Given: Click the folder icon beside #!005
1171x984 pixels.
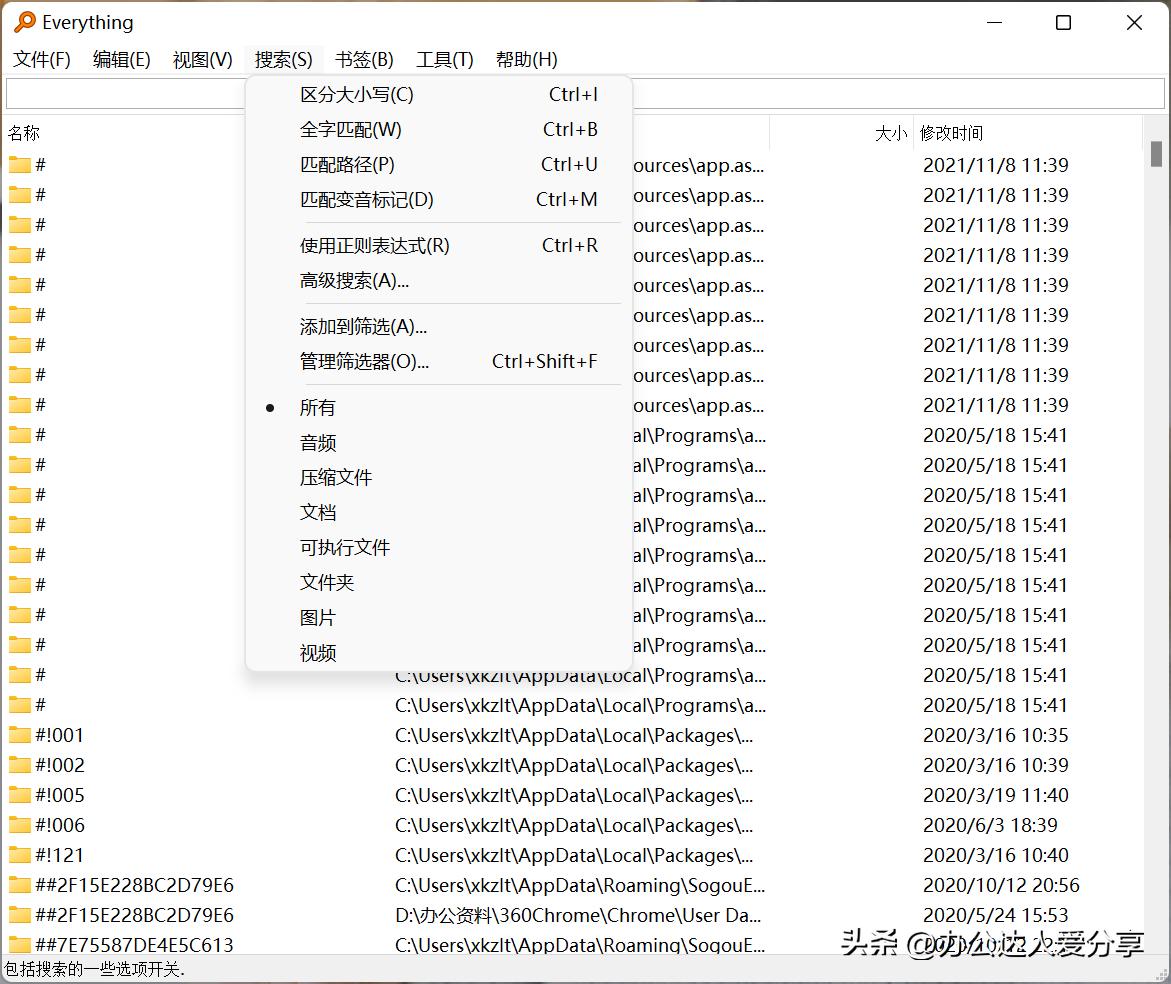Looking at the screenshot, I should point(18,795).
